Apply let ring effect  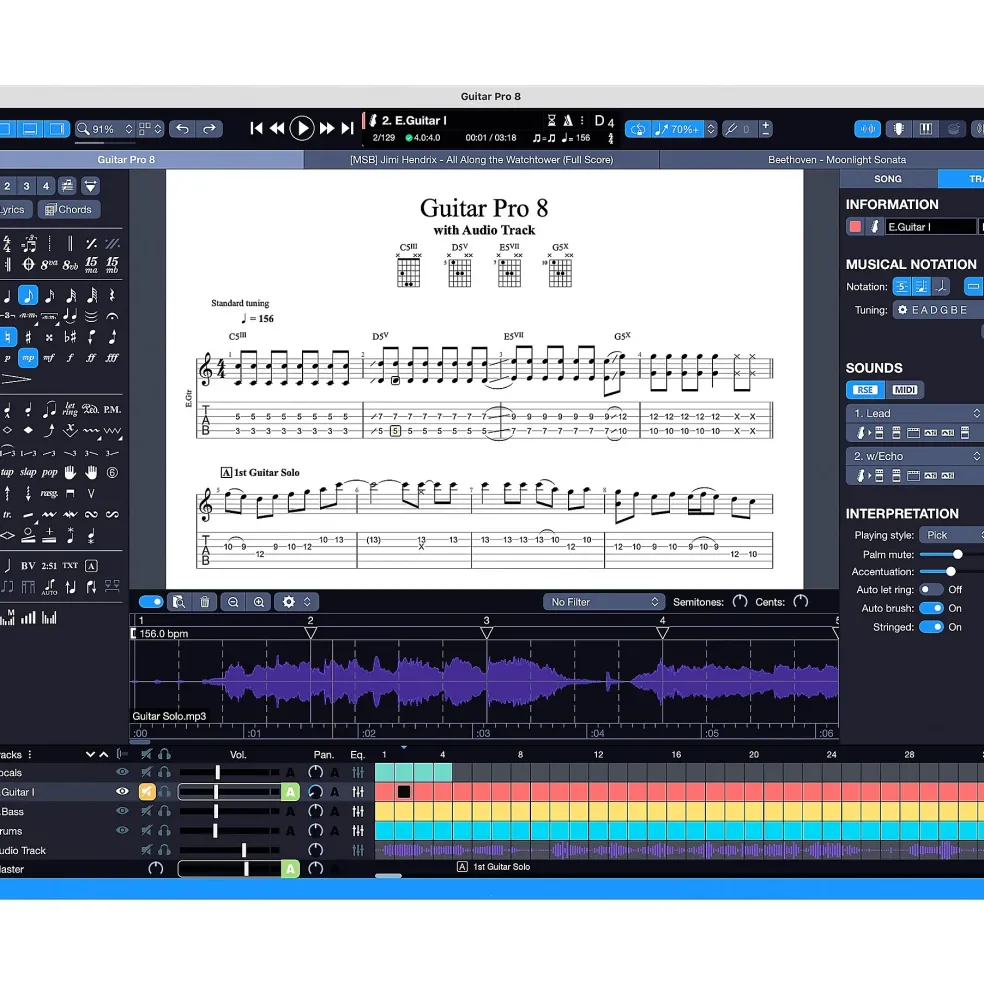click(x=70, y=410)
